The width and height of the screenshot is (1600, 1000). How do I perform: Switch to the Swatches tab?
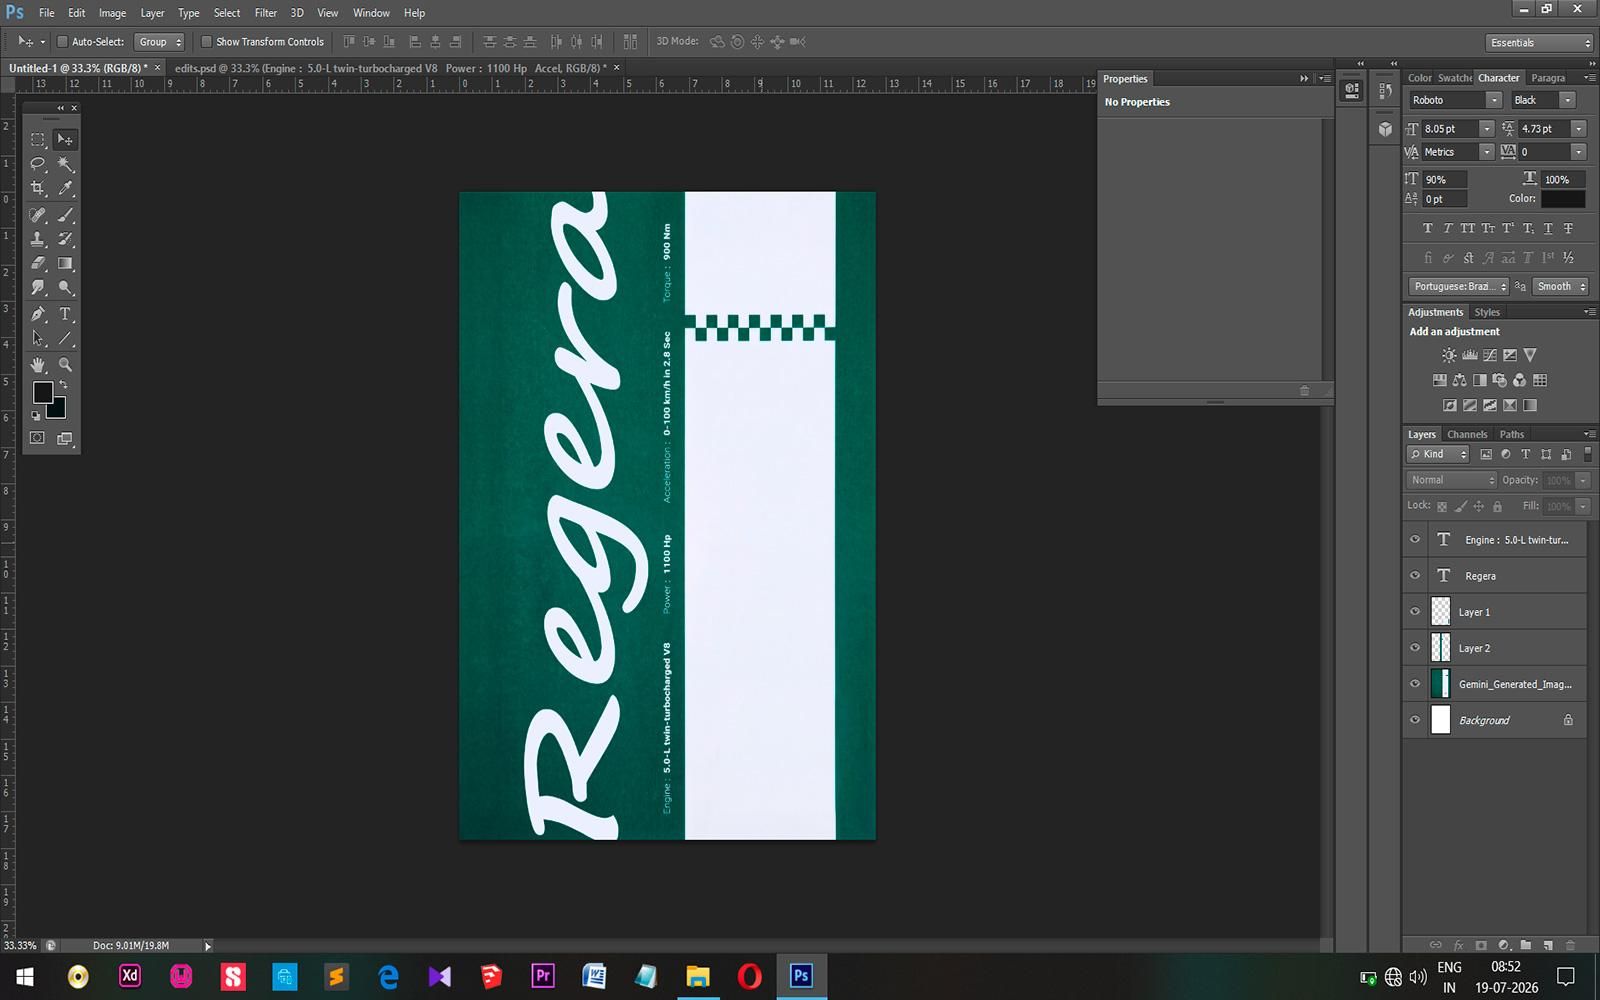[1455, 78]
